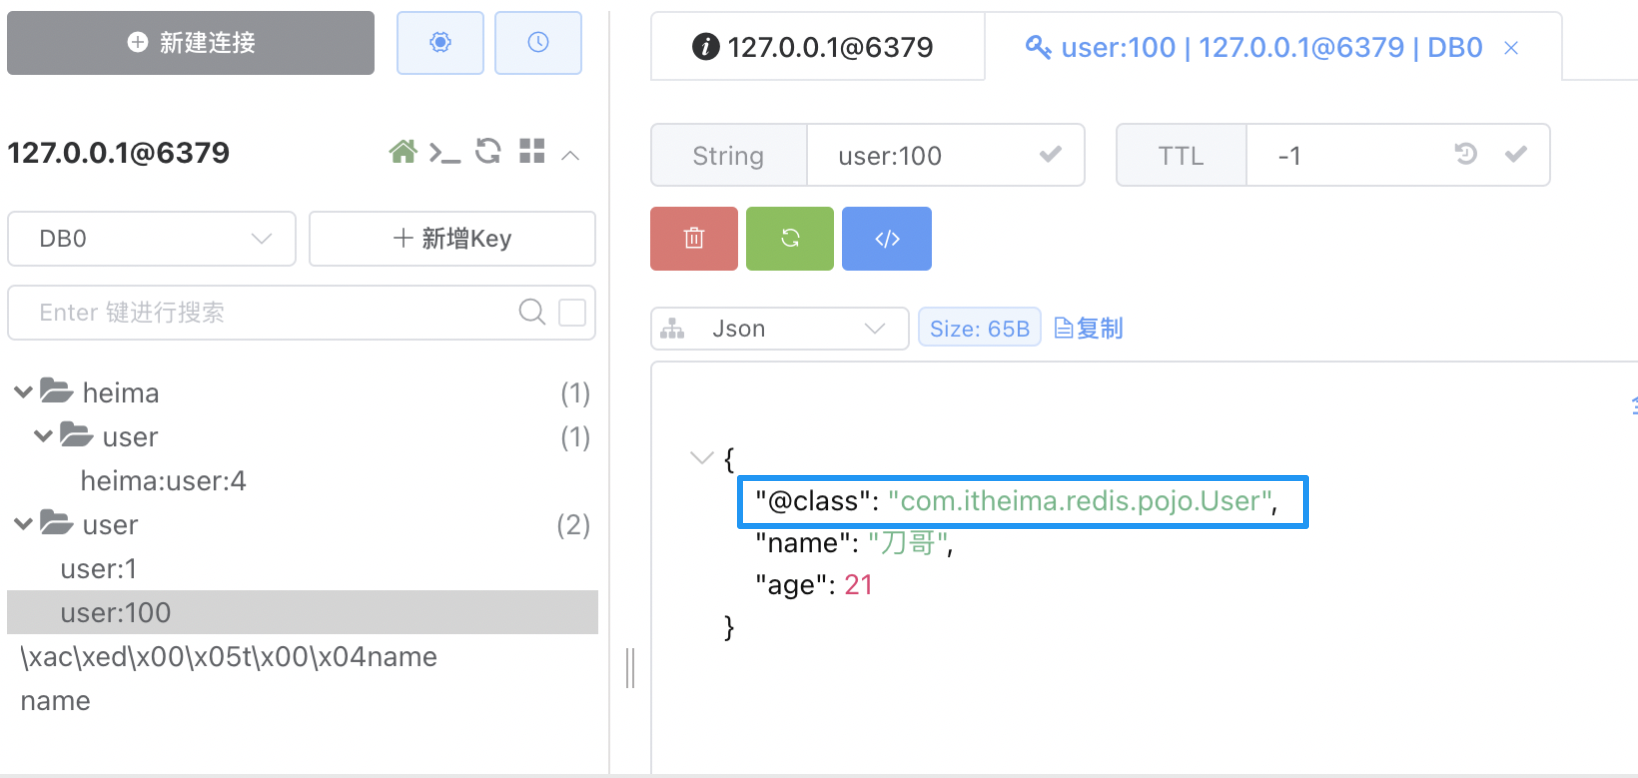The height and width of the screenshot is (778, 1638).
Task: Open the Redis console terminal icon
Action: pyautogui.click(x=445, y=153)
